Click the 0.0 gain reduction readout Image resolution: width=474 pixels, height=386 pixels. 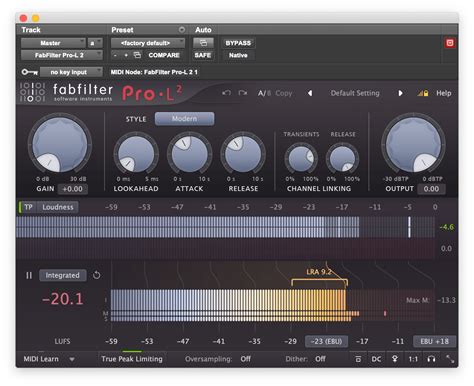(446, 248)
